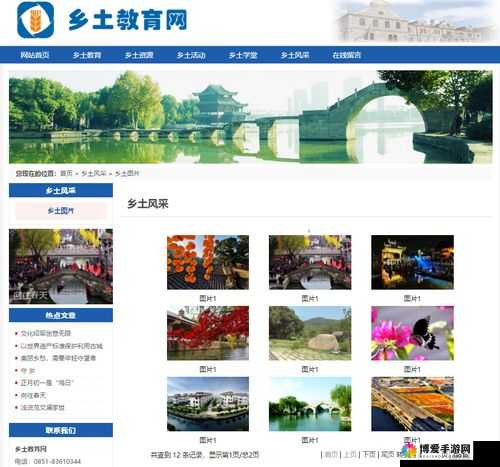Open the first hot article link
The image size is (500, 467).
[x=46, y=333]
